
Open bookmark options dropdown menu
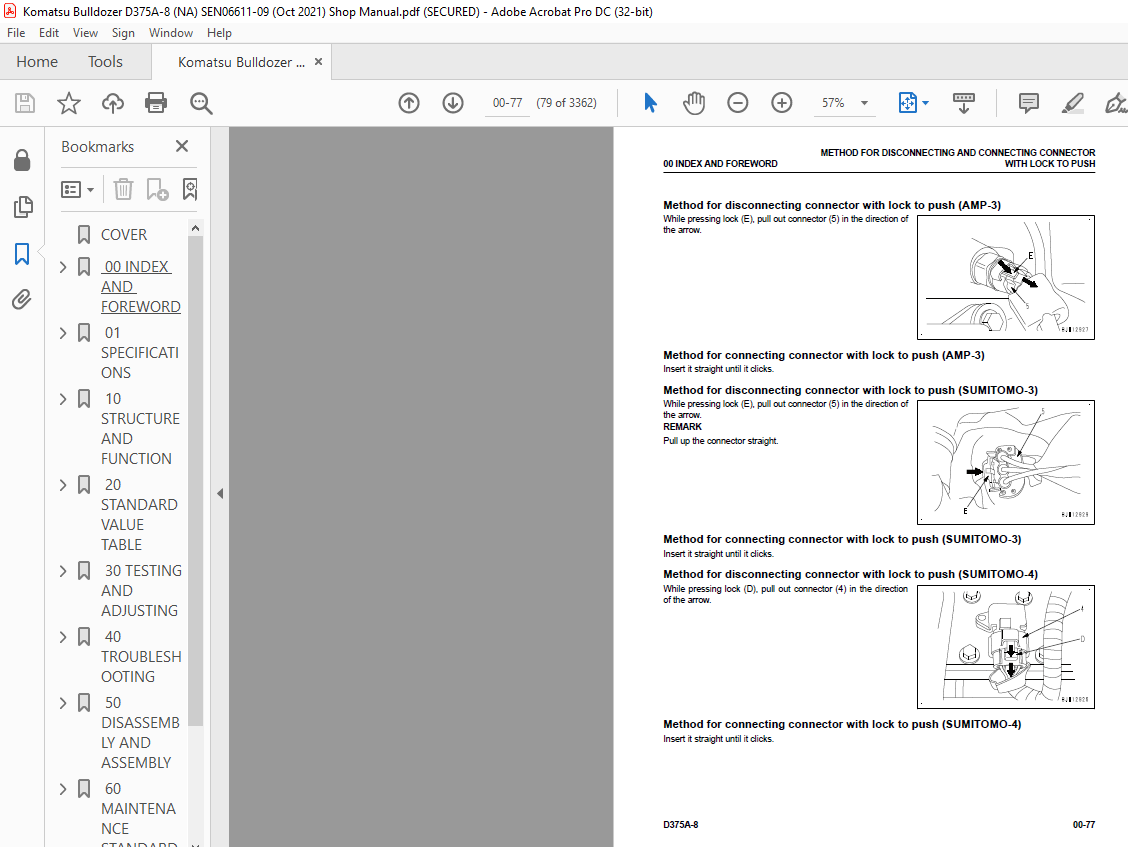[x=78, y=189]
